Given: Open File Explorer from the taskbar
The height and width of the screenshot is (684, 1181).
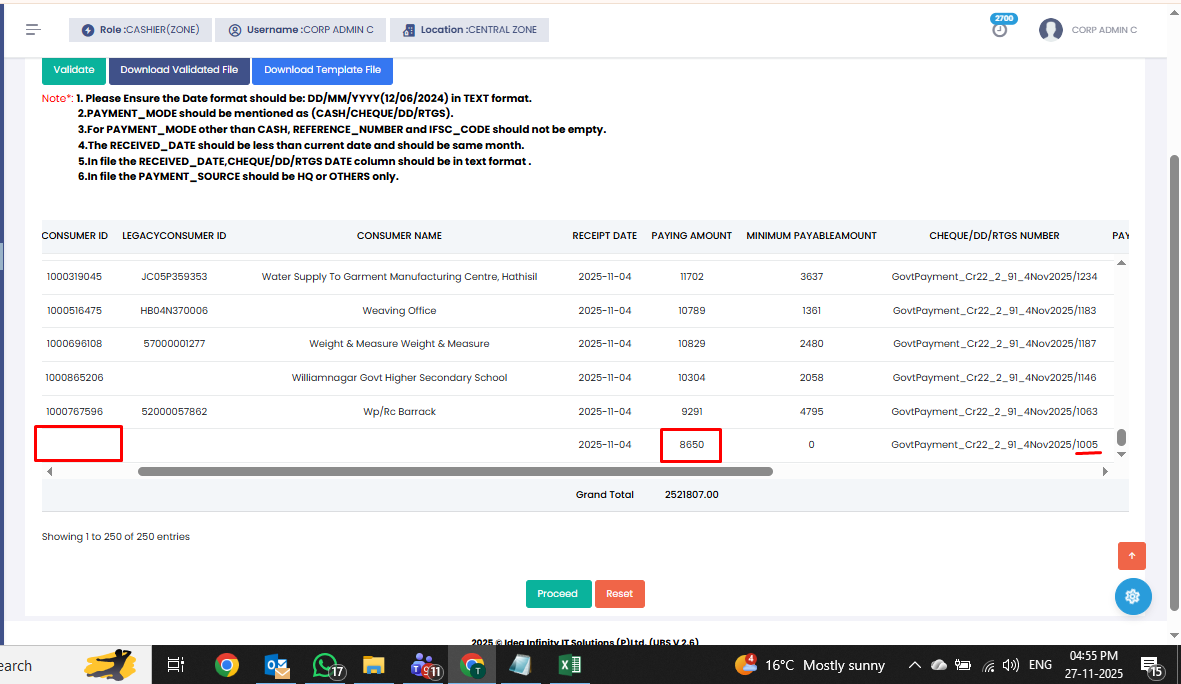Looking at the screenshot, I should pyautogui.click(x=373, y=665).
